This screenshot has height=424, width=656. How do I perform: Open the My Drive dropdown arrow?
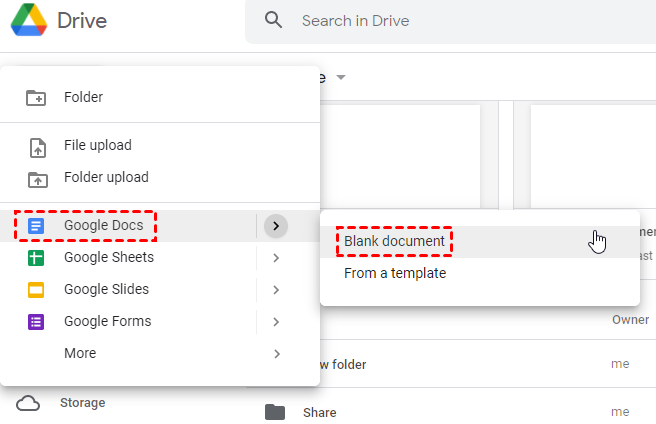(341, 78)
